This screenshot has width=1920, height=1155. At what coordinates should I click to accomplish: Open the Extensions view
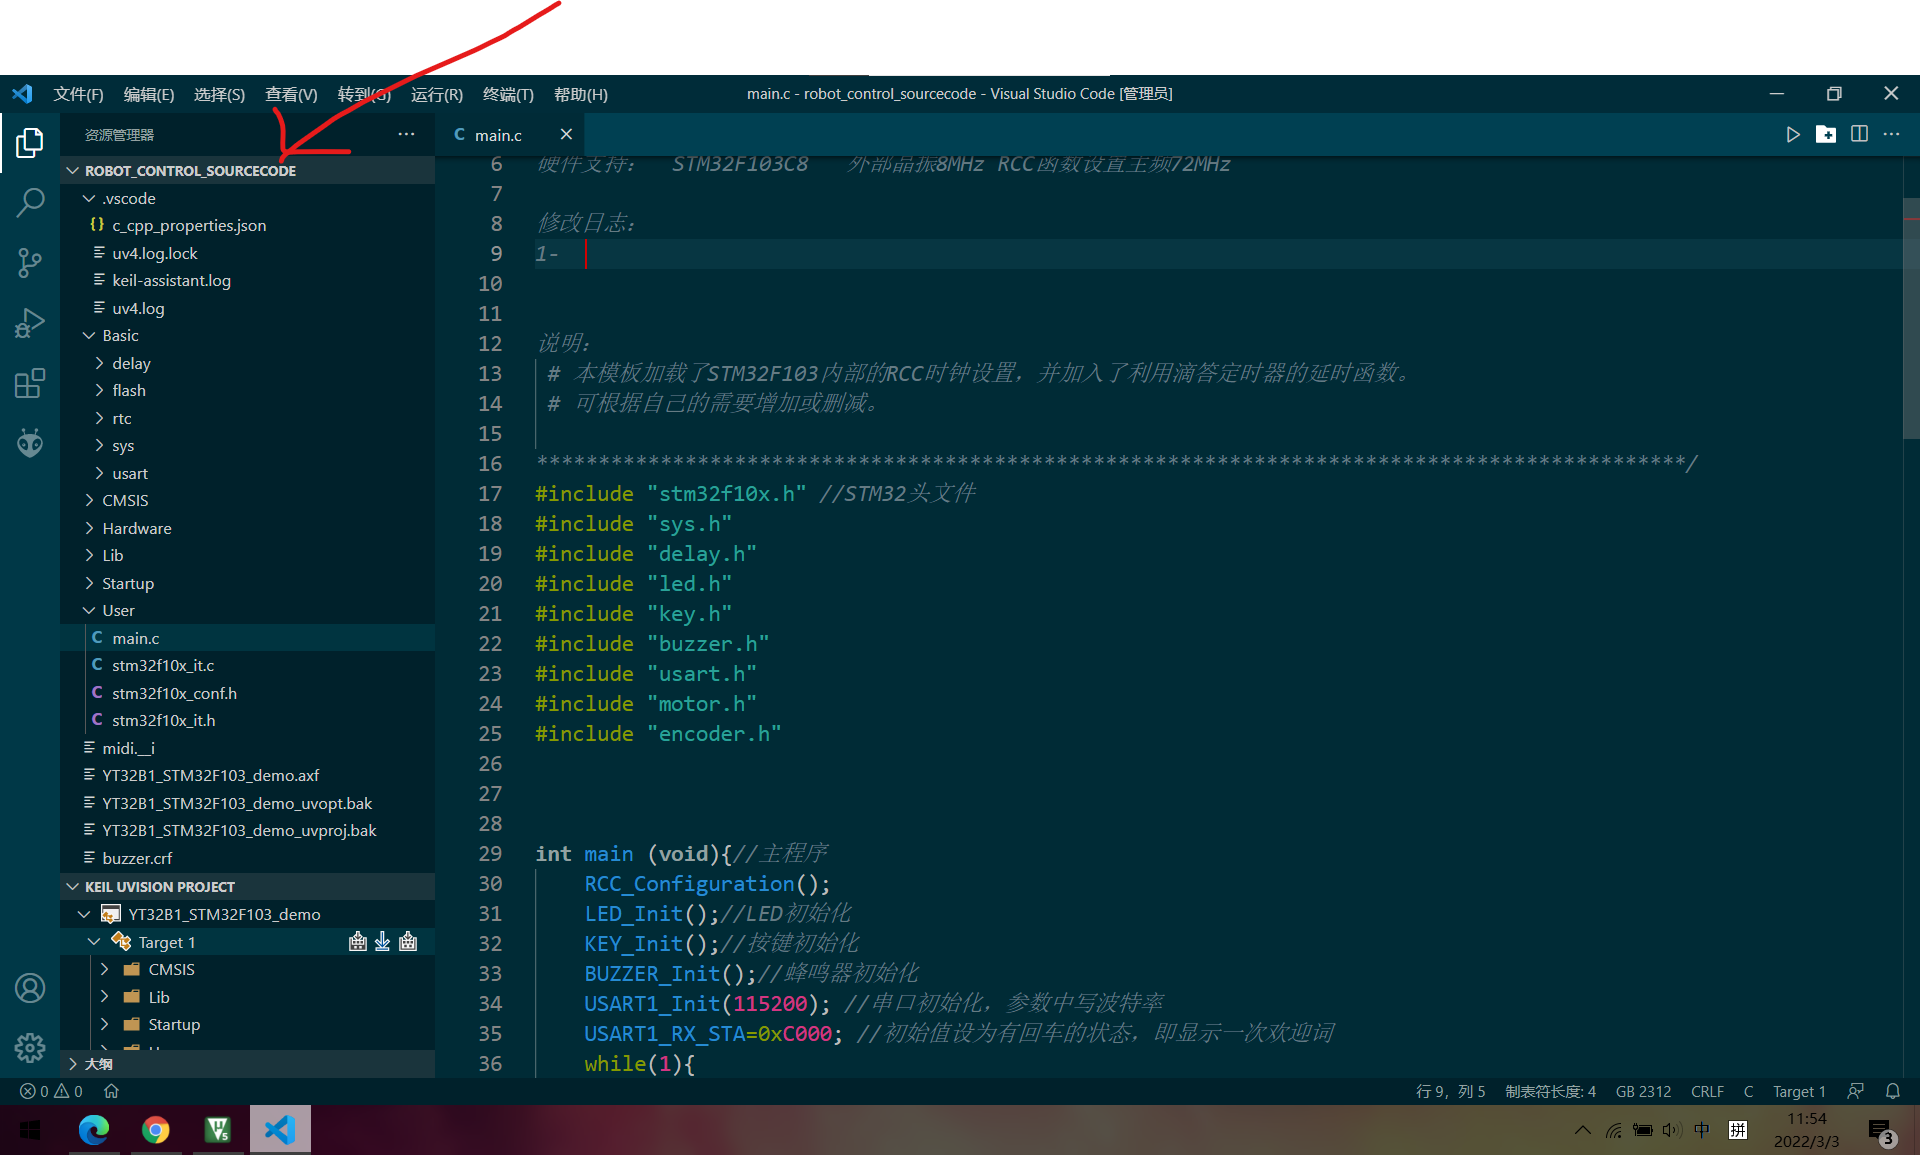click(30, 383)
